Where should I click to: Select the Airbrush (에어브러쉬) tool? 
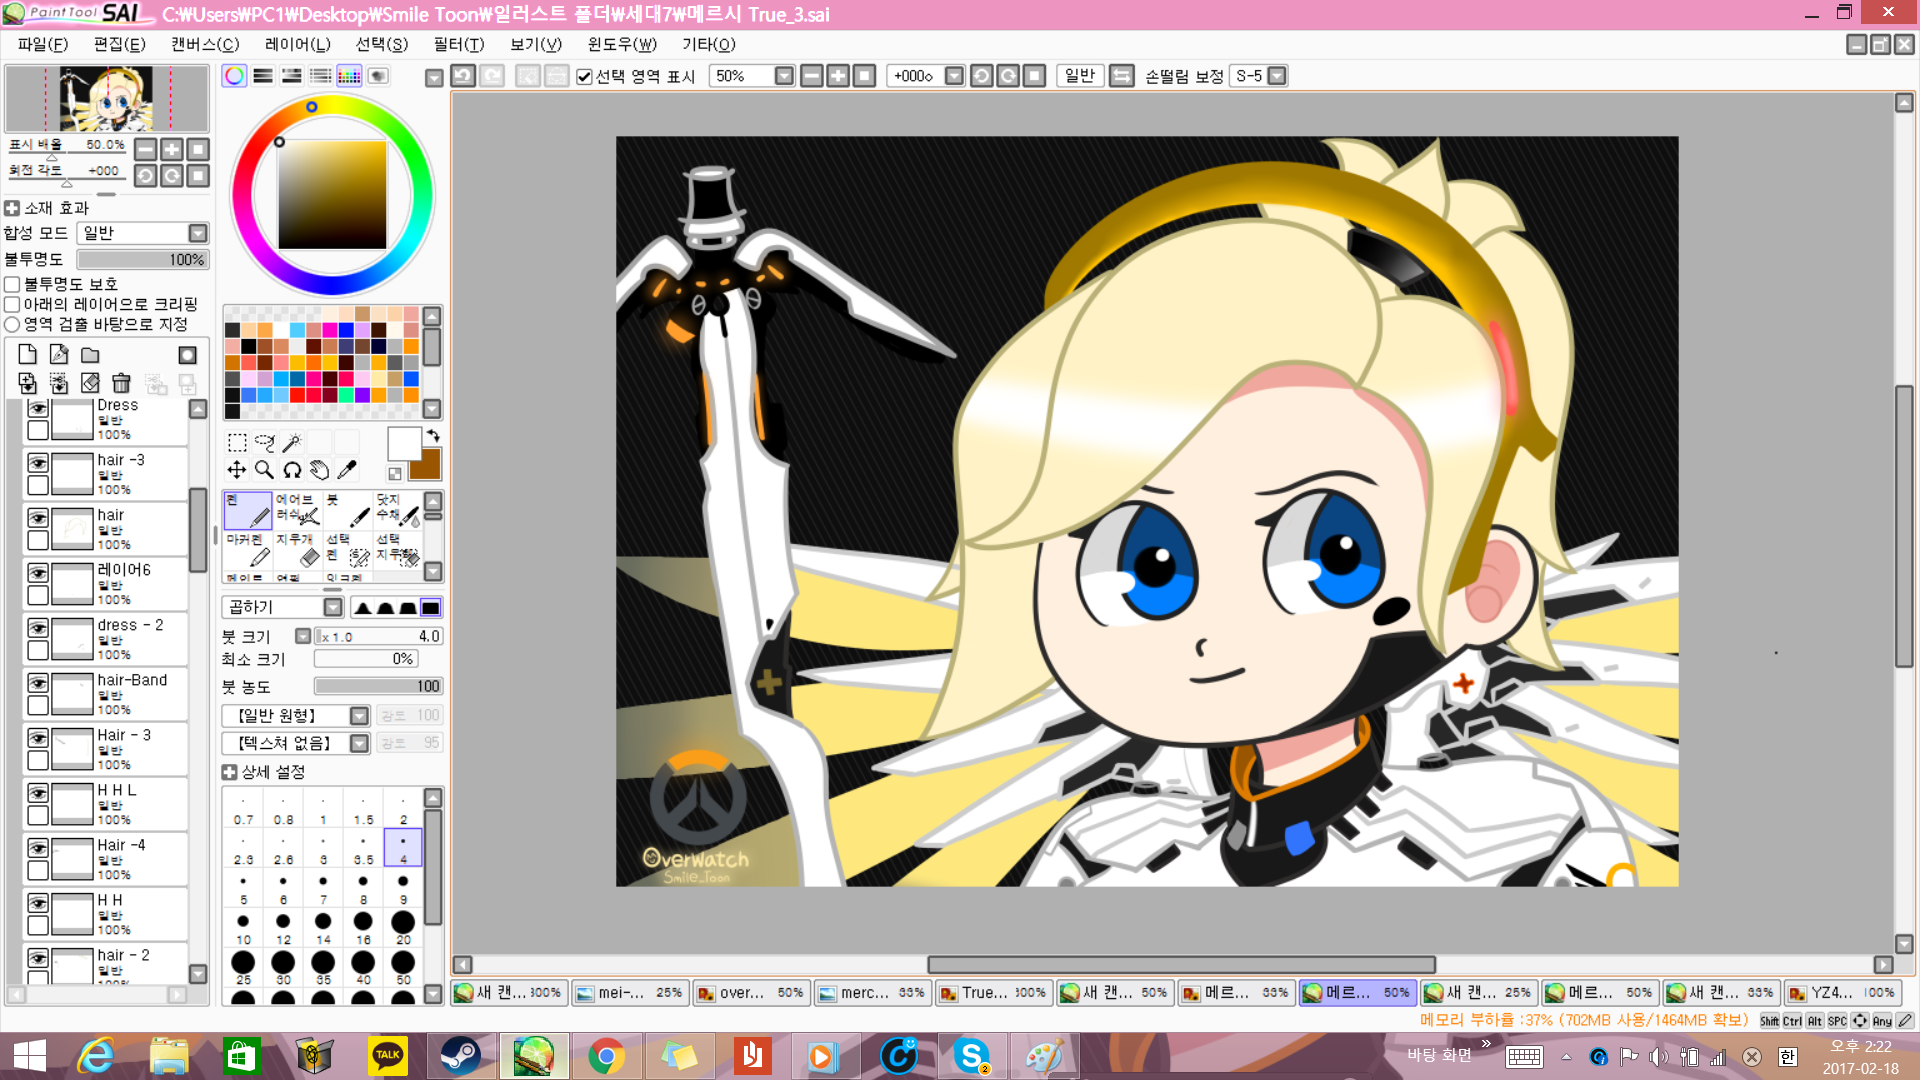(x=297, y=509)
